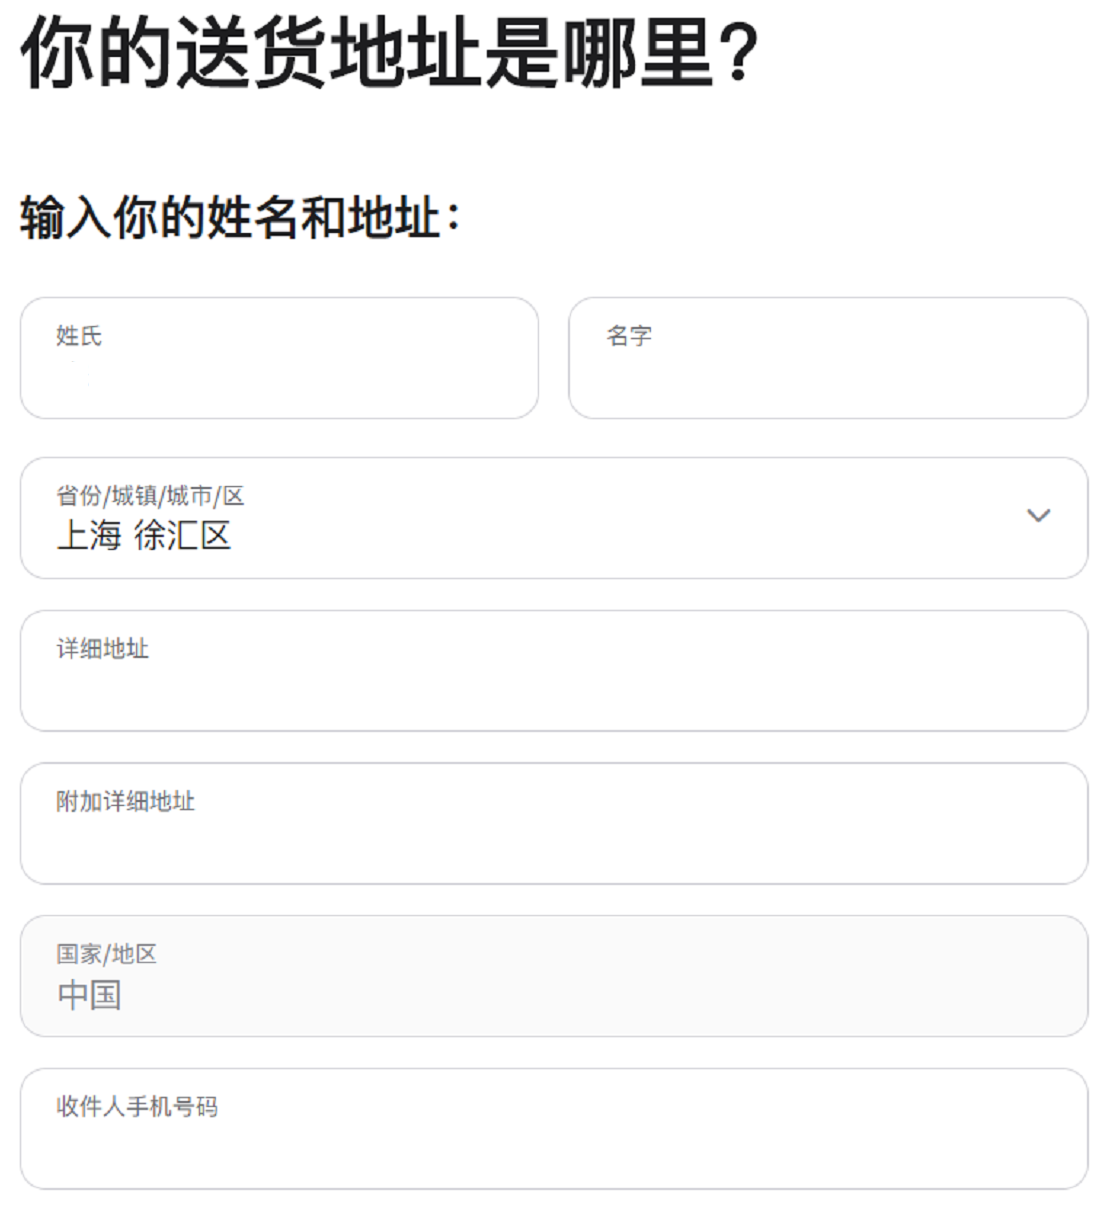Click the question mark in the heading
The height and width of the screenshot is (1214, 1100).
(738, 52)
